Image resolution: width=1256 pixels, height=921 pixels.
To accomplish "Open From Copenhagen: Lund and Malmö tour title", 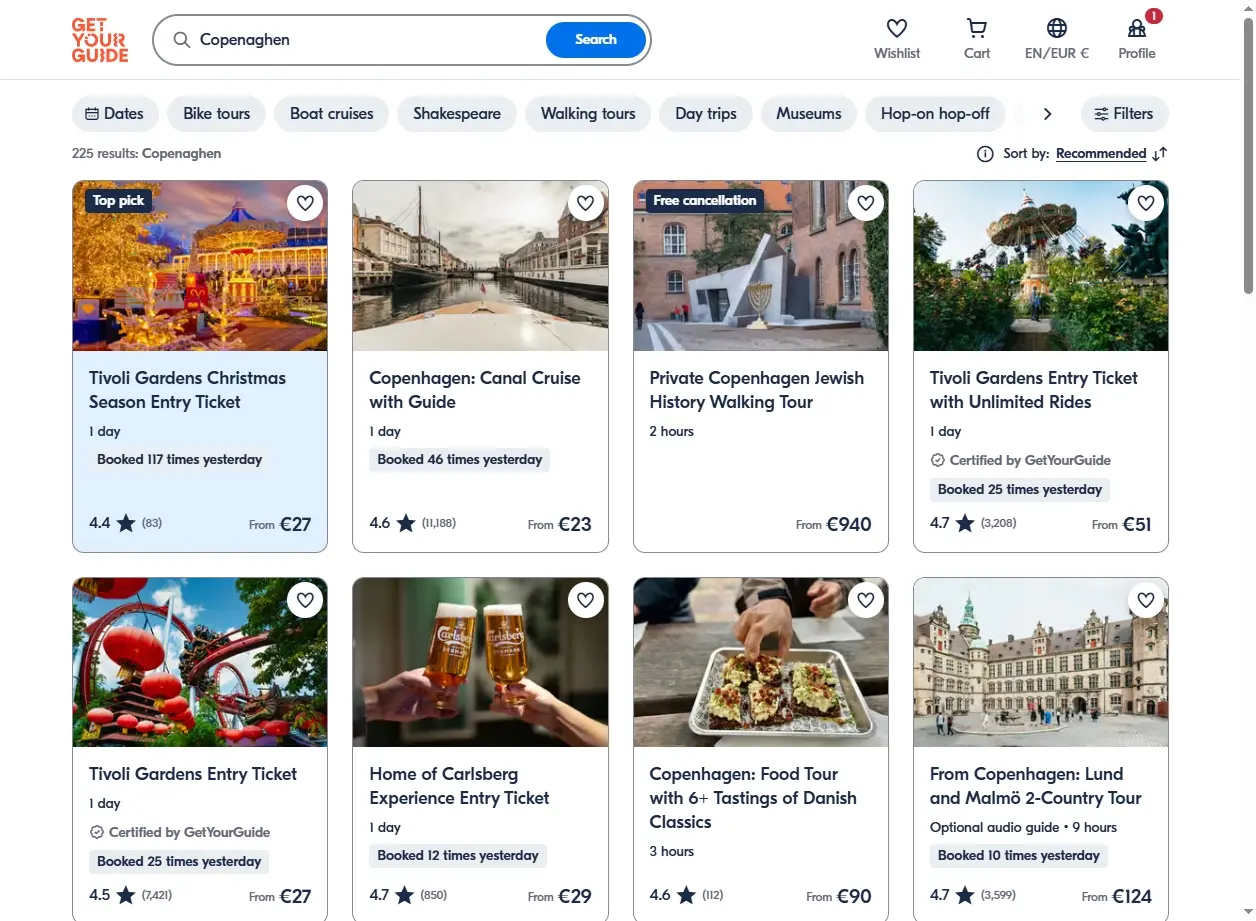I will click(x=1035, y=786).
